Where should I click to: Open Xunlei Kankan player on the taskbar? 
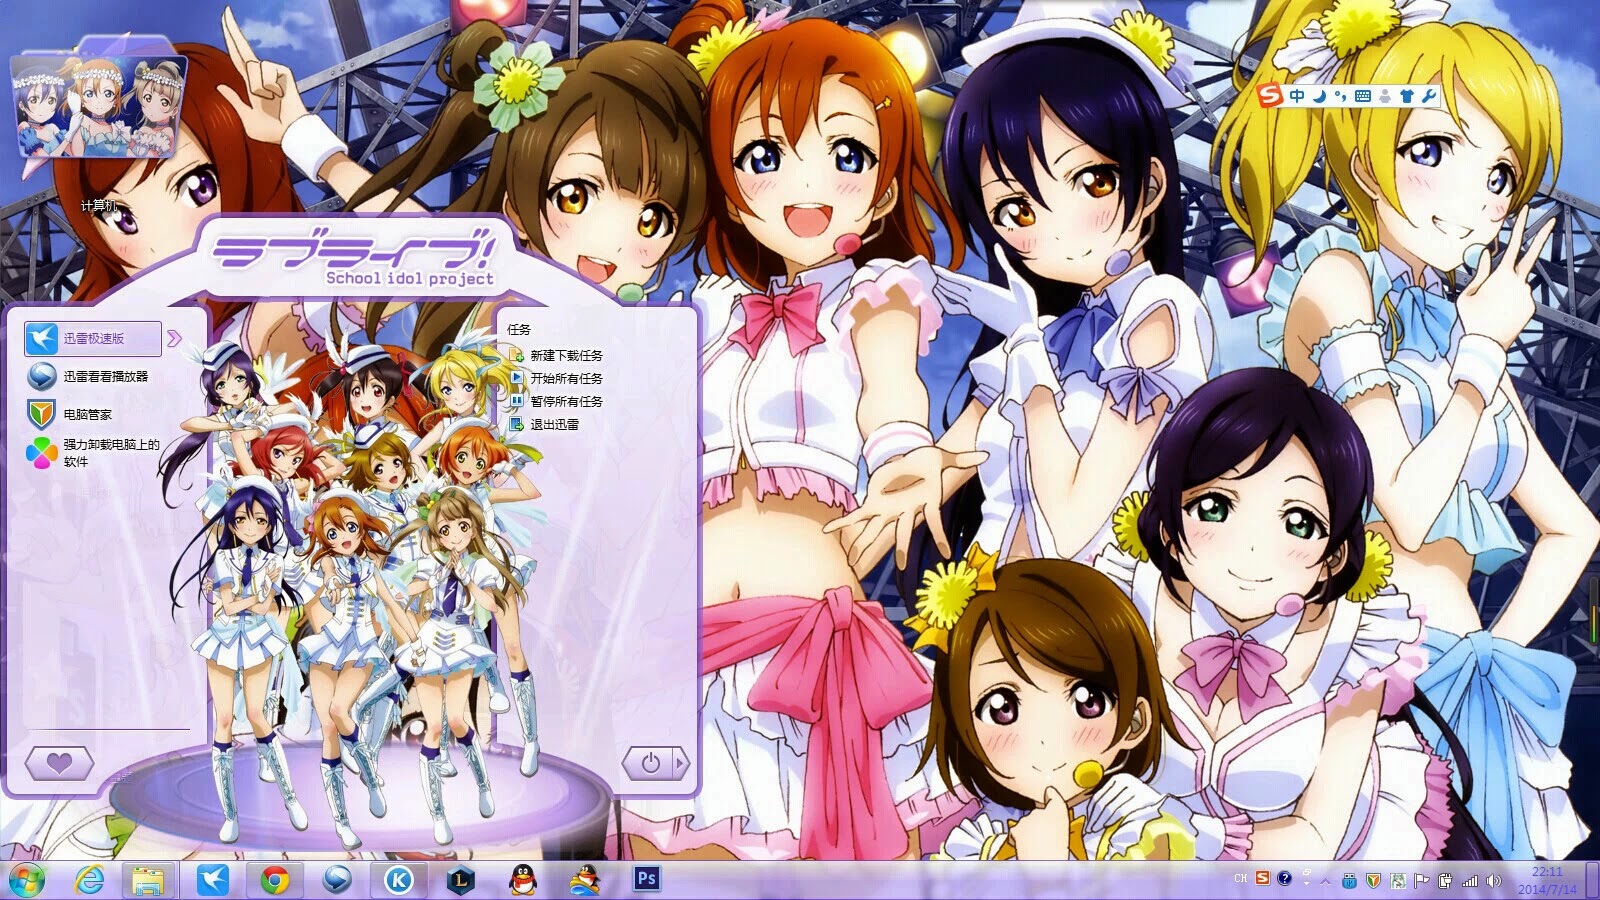click(337, 880)
